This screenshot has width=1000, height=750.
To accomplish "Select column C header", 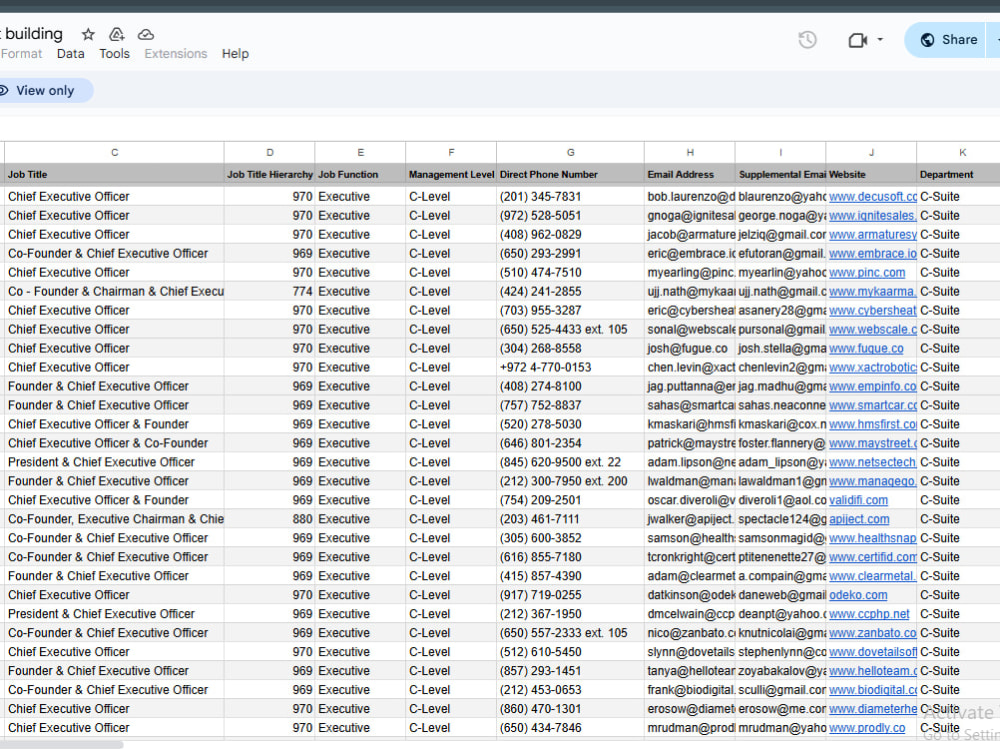I will (114, 152).
